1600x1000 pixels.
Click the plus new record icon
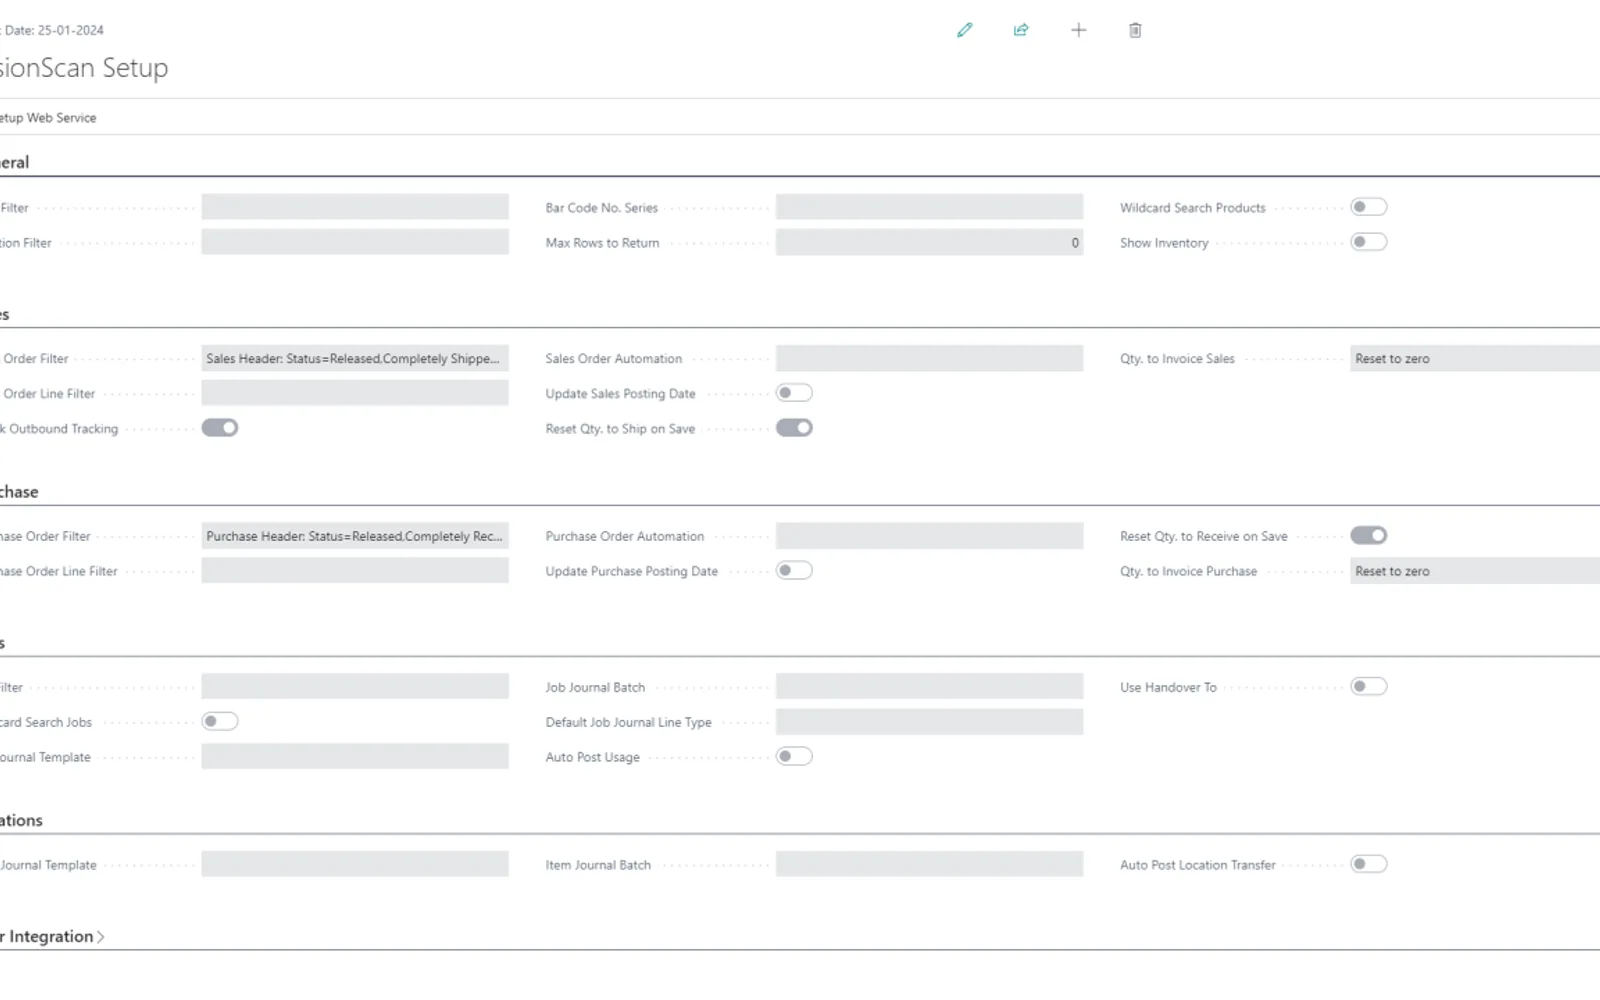(x=1078, y=30)
